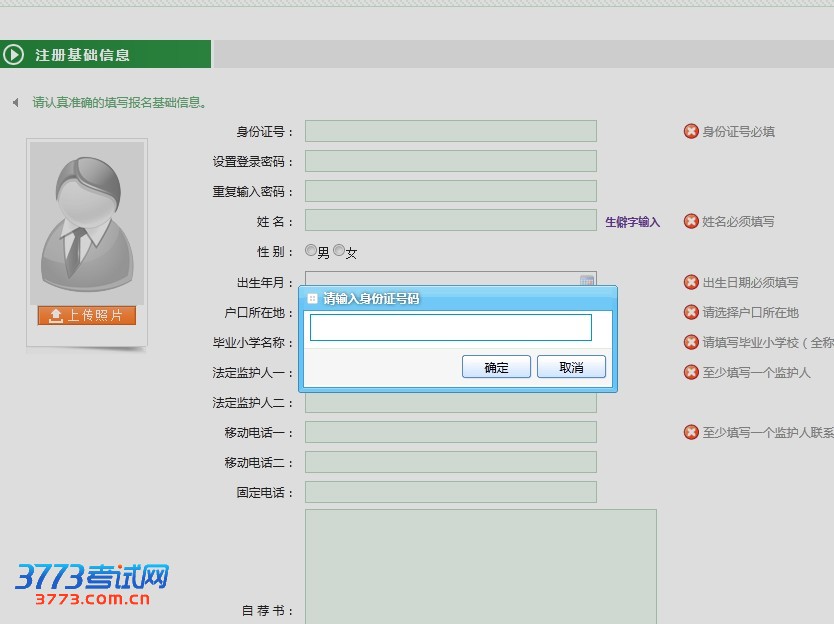The height and width of the screenshot is (624, 834).
Task: Click the red error icon beside 姓名必须填写
Action: click(x=691, y=221)
